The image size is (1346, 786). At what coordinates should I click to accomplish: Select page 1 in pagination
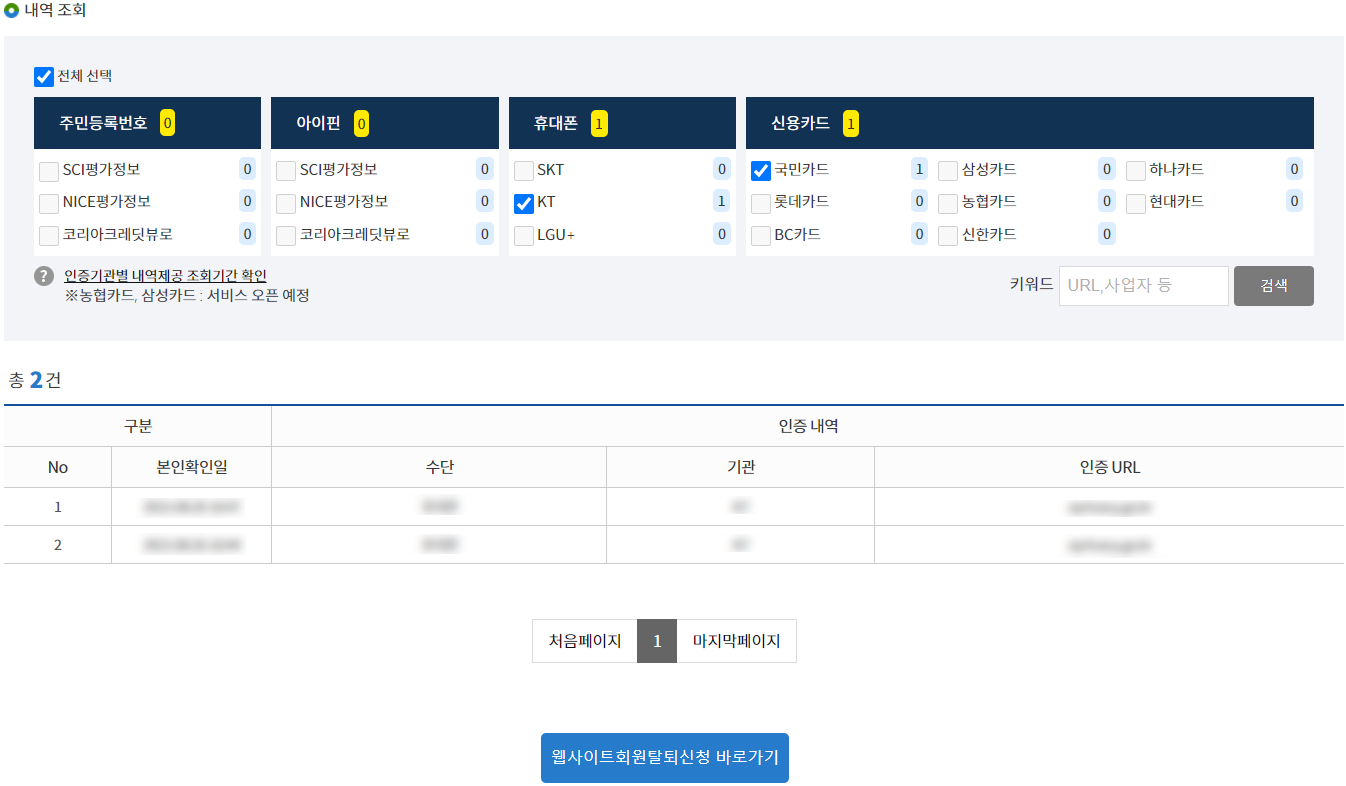[x=657, y=641]
